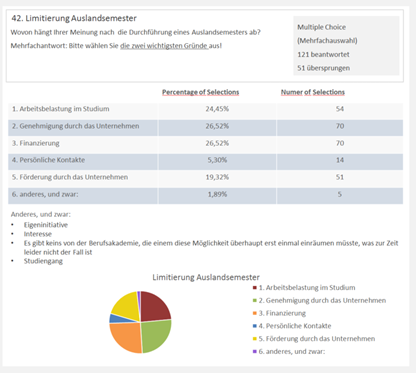Select the orange Finanzierung pie slice
The height and width of the screenshot is (373, 416).
(x=126, y=337)
